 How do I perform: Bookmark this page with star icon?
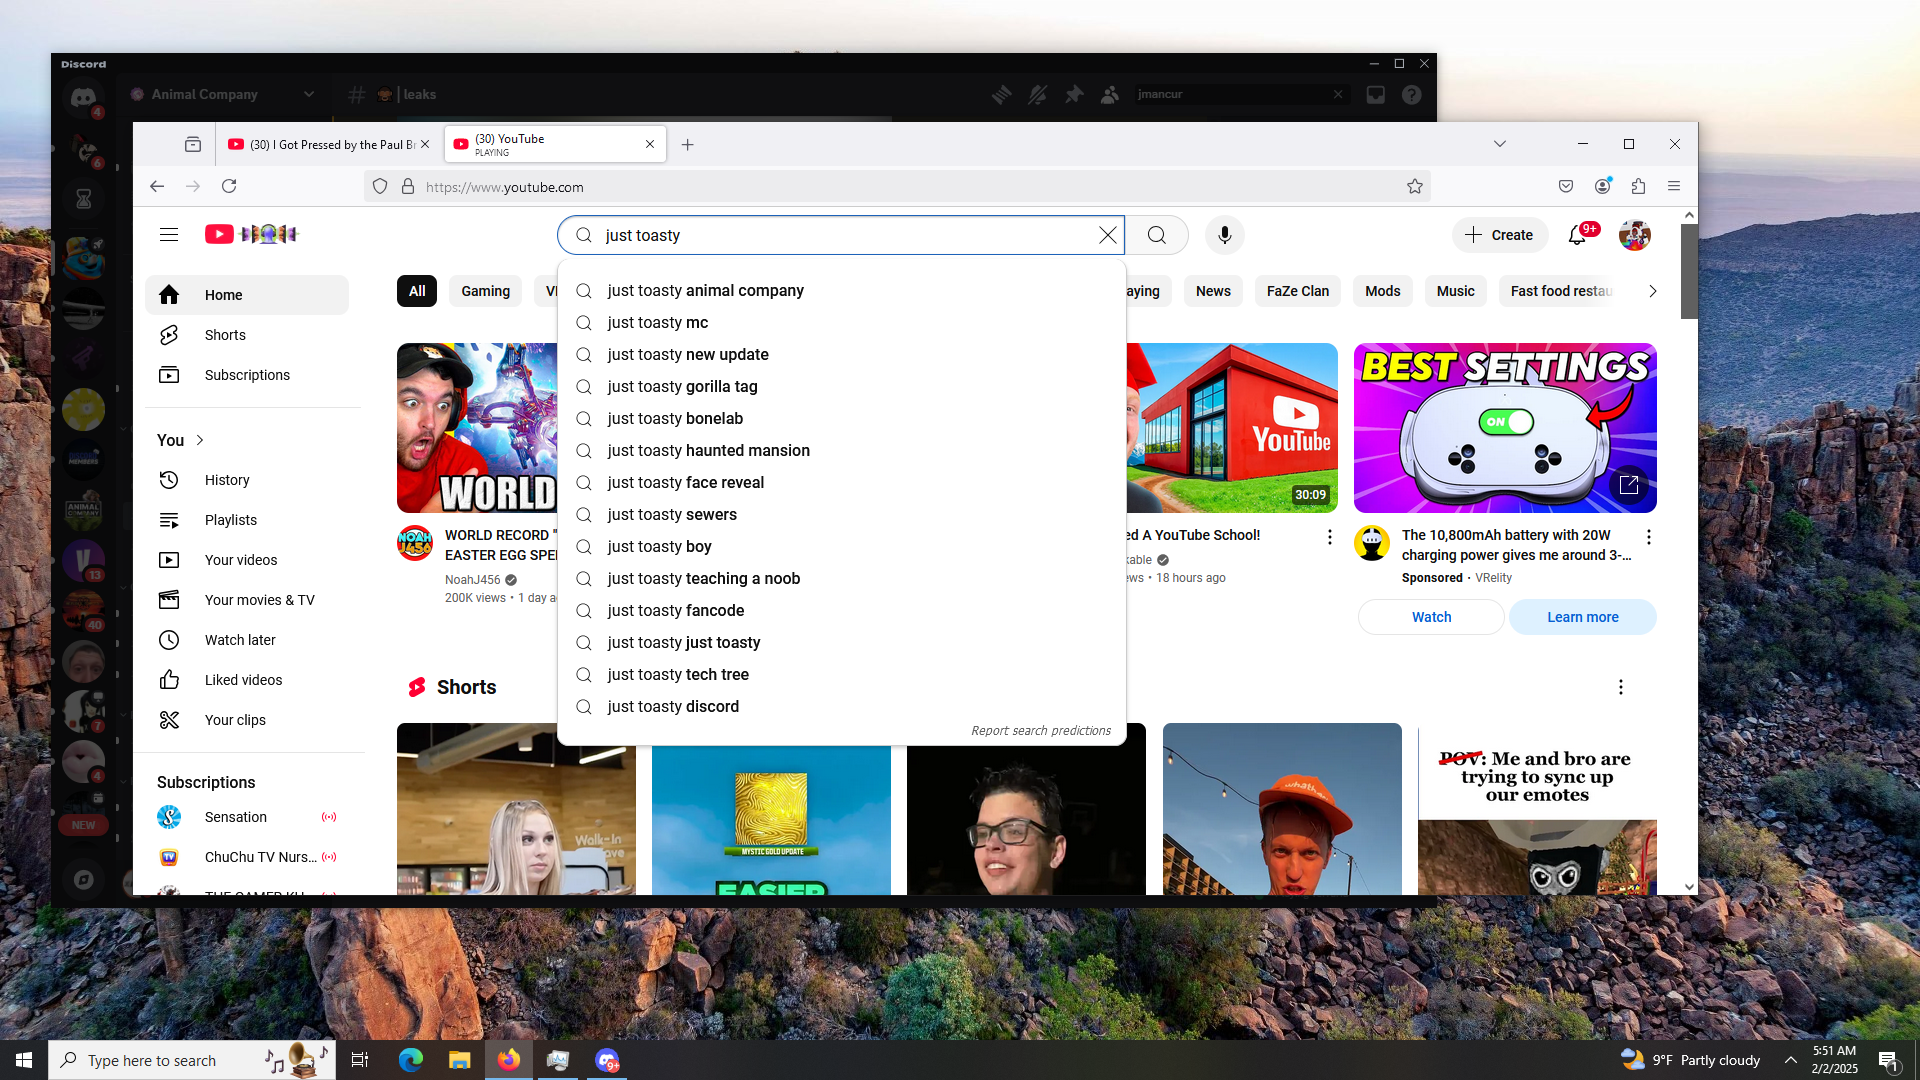[x=1414, y=187]
